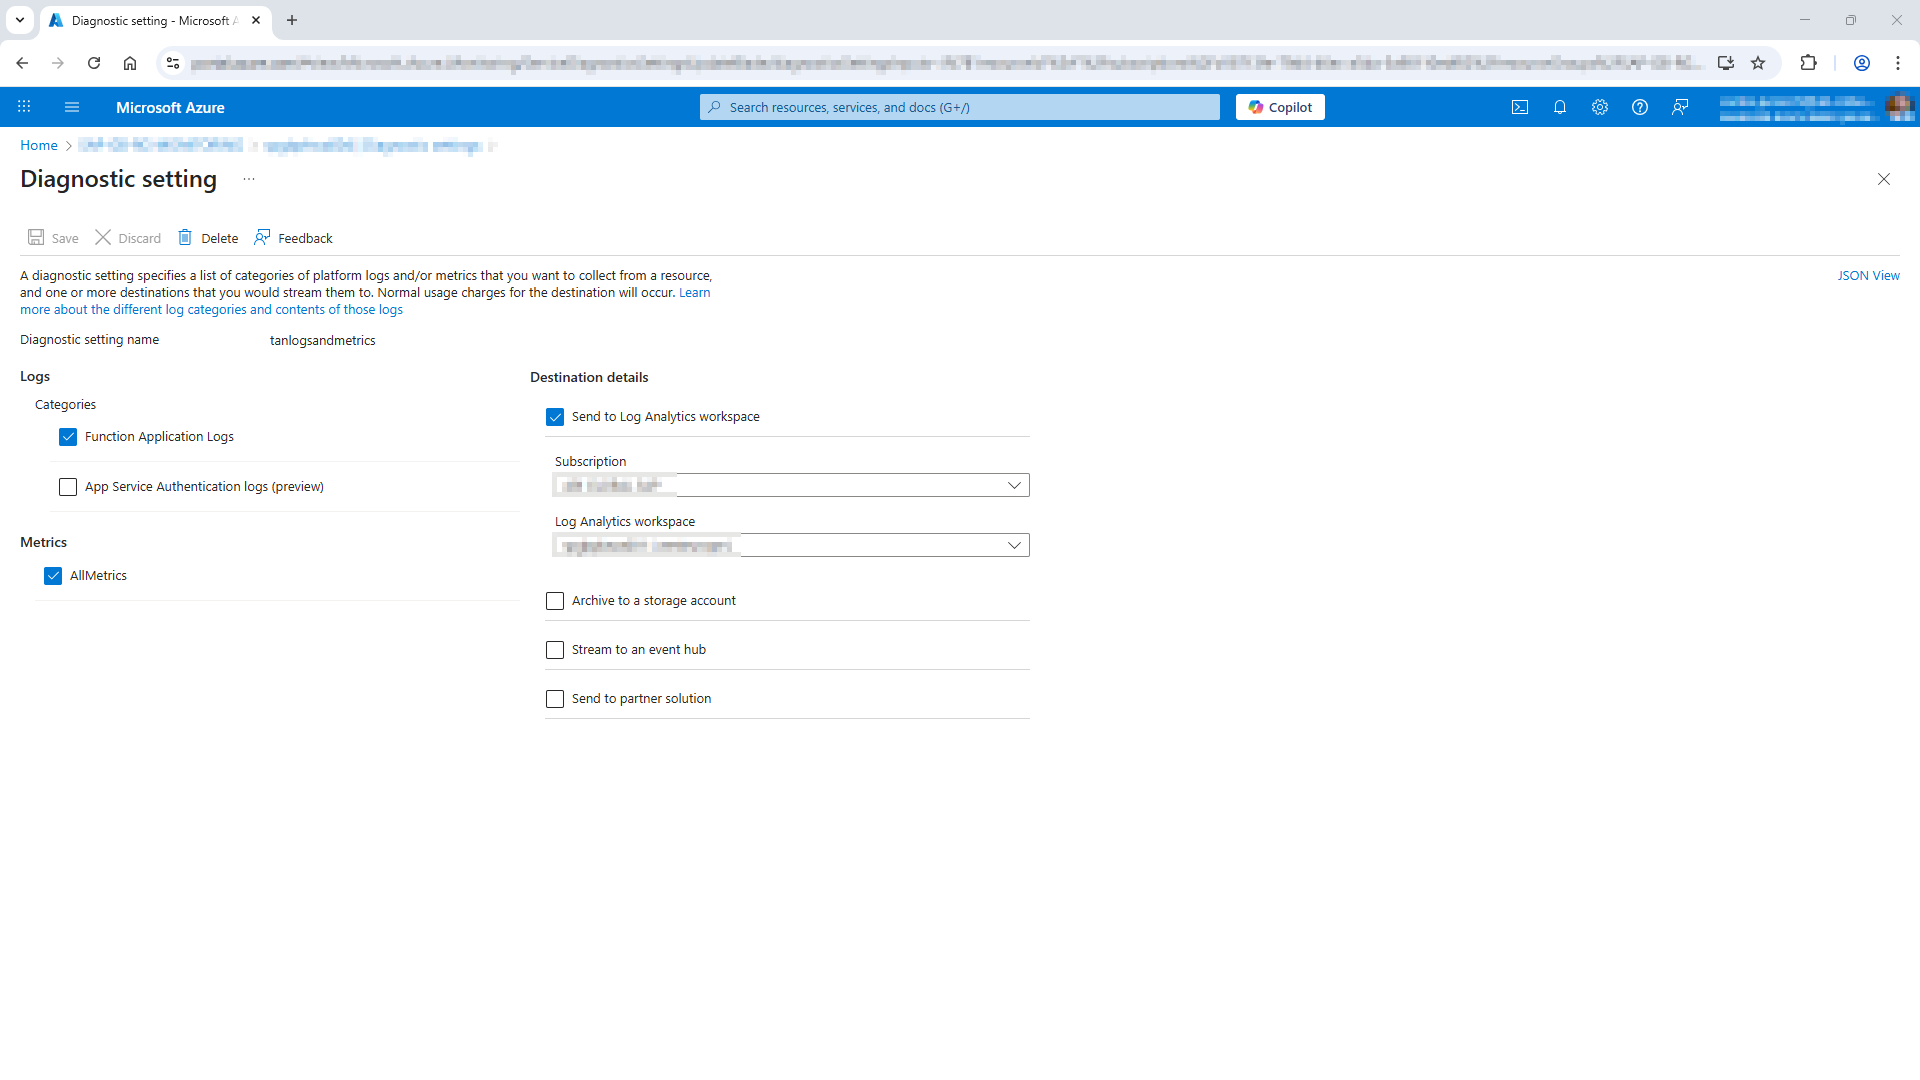Click the Feedback toolbar item
This screenshot has height=1080, width=1920.
293,238
